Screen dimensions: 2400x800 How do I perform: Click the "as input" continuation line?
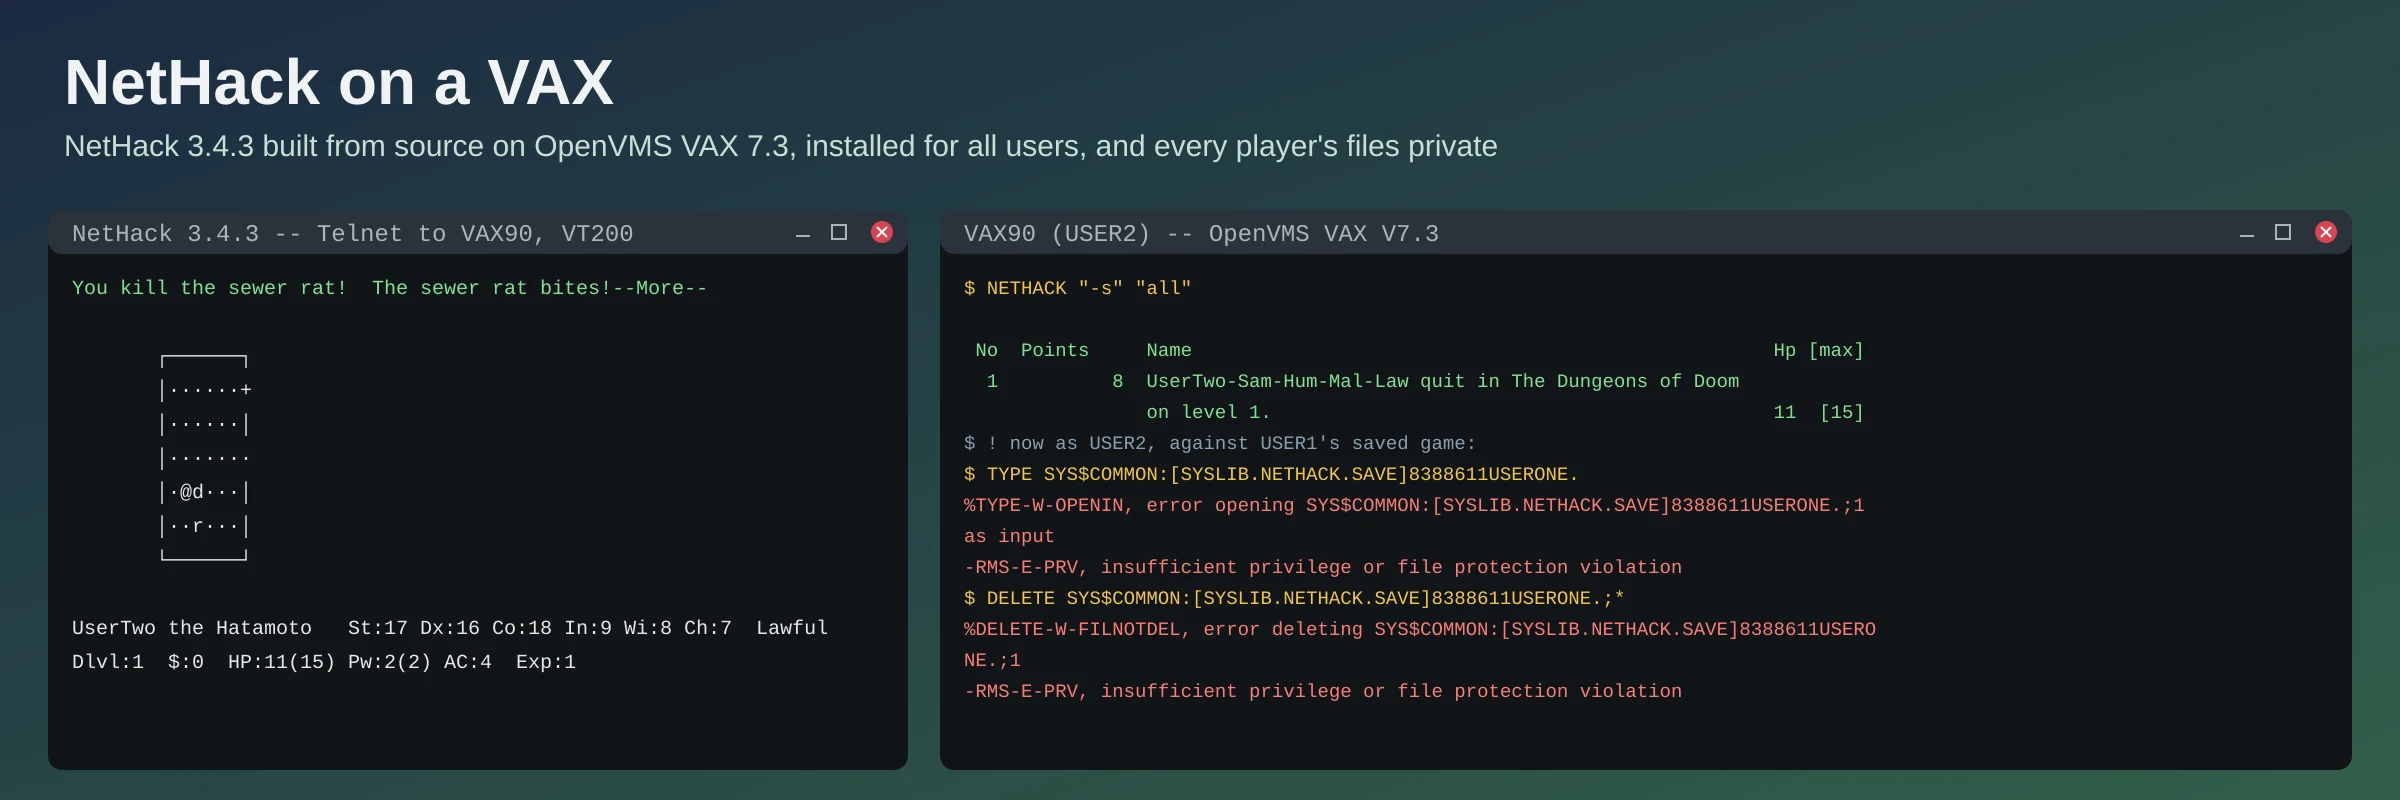click(x=1009, y=537)
